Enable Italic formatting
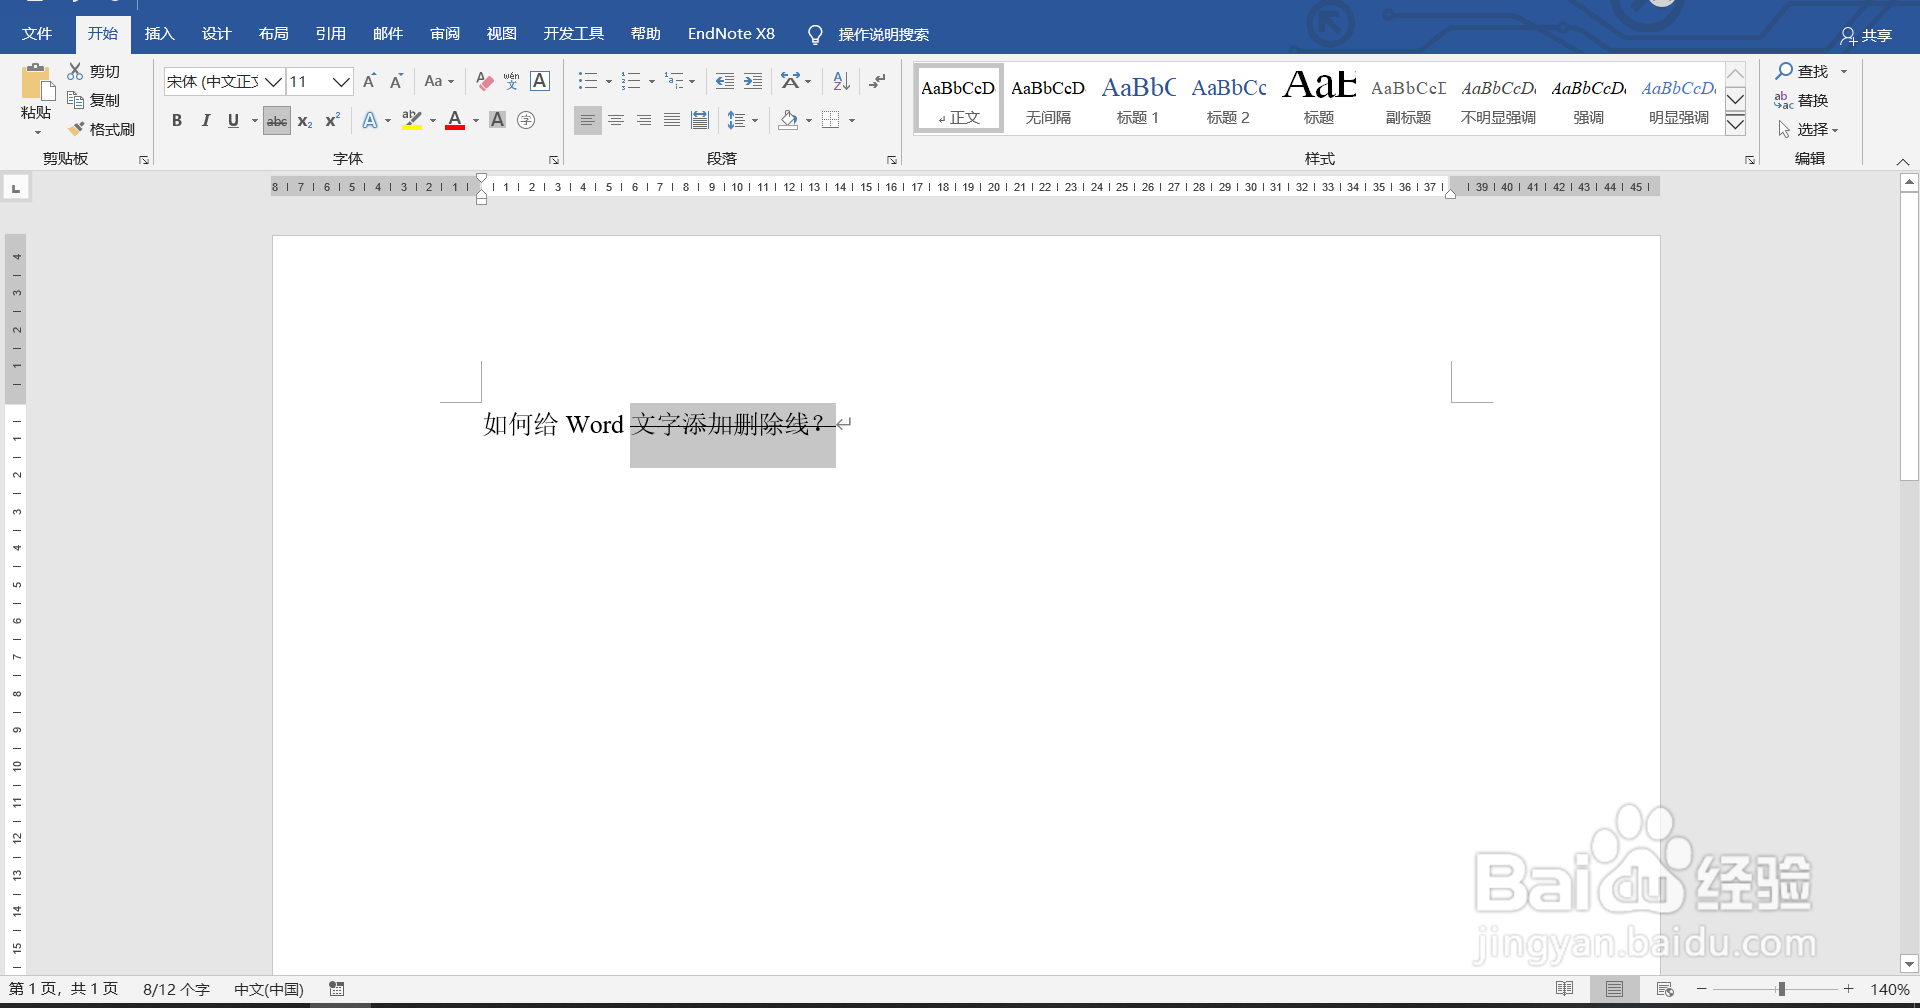 205,120
